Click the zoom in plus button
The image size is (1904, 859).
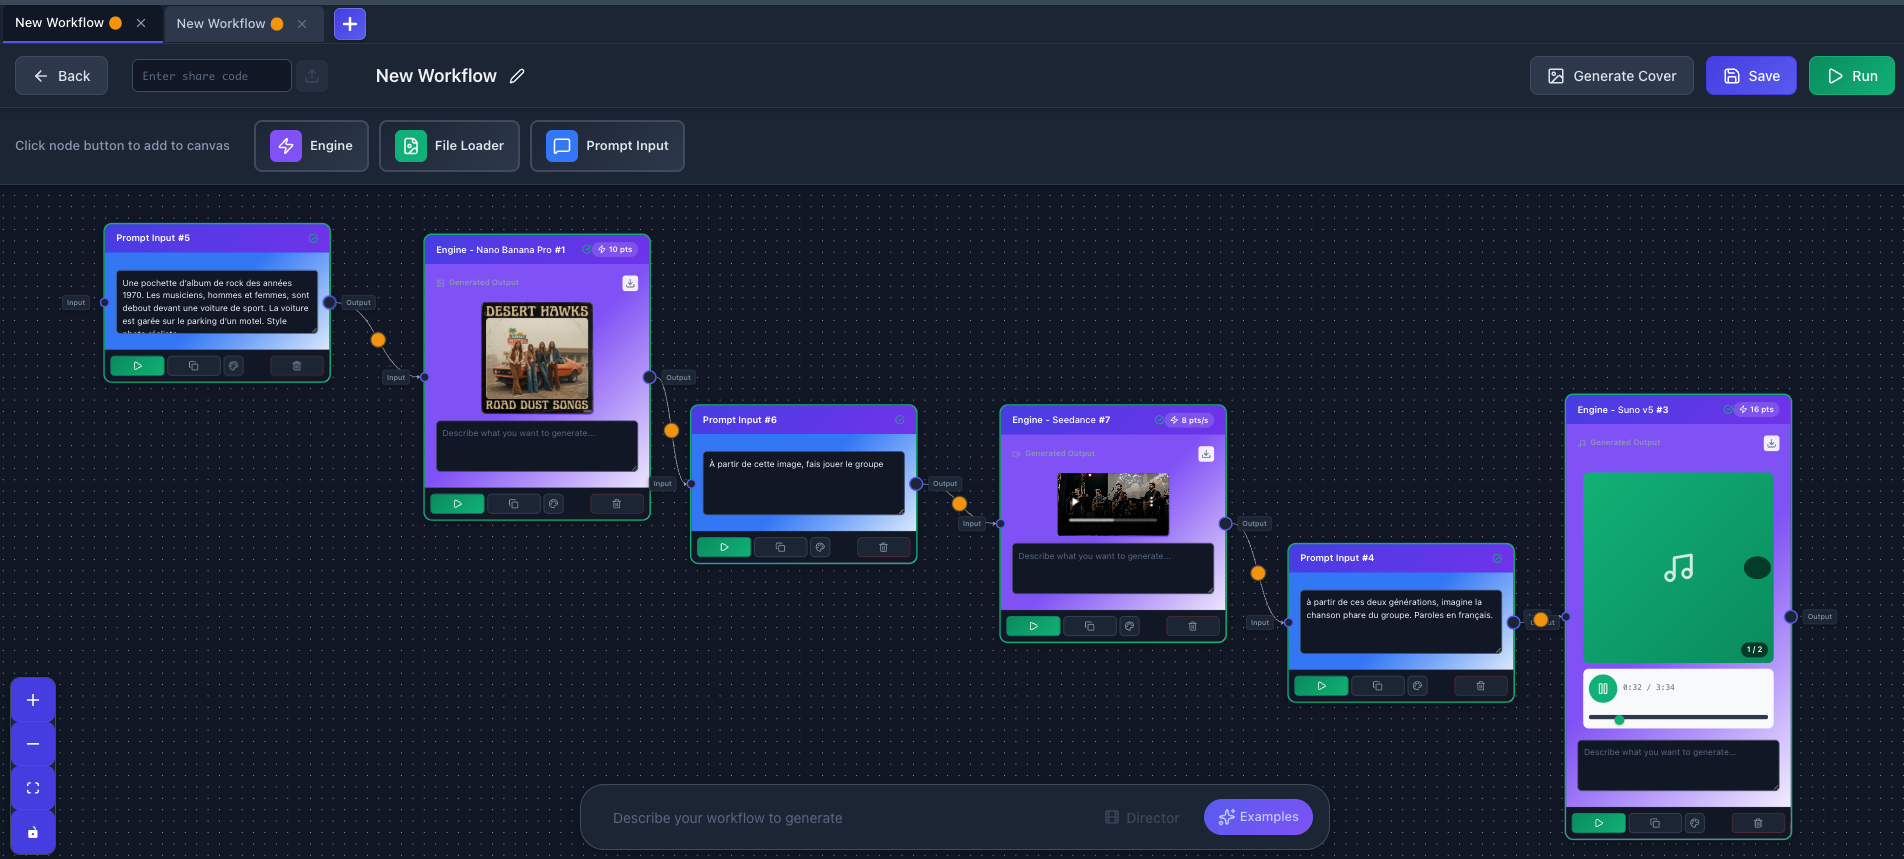pos(33,700)
